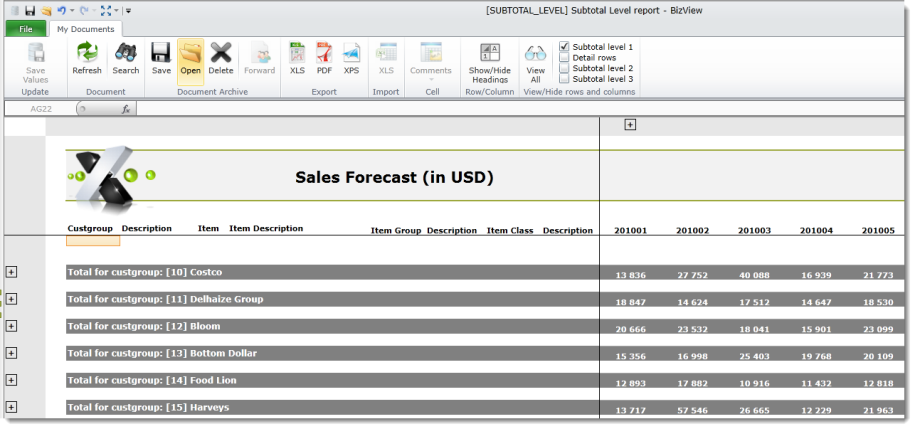Enable the Subtotal level 2 checkbox
This screenshot has height=429, width=915.
click(x=564, y=68)
